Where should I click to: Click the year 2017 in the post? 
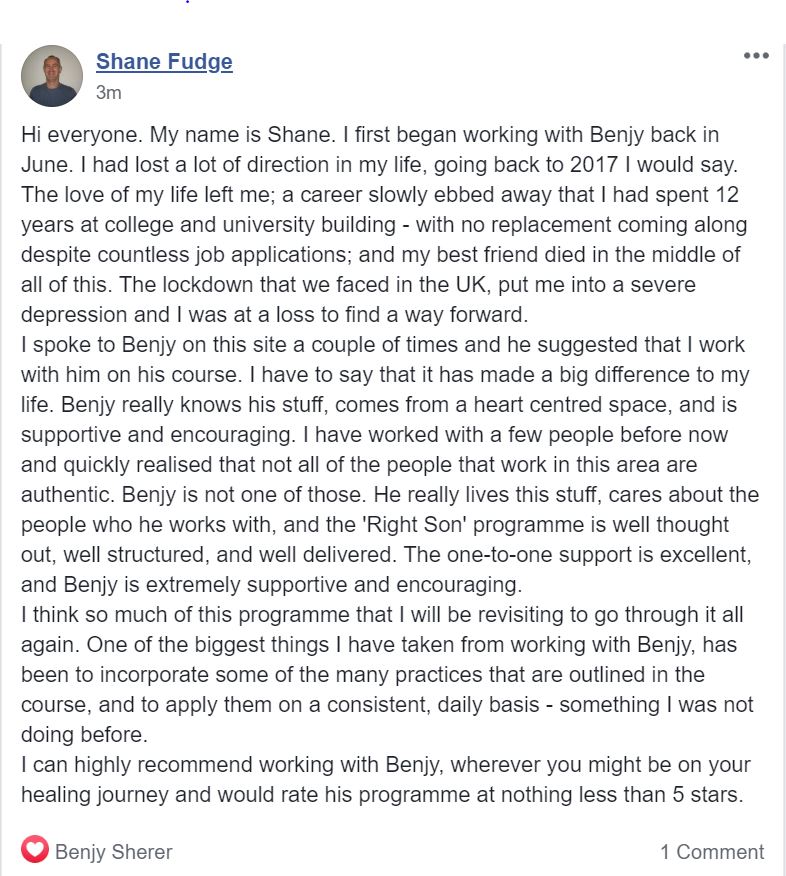(594, 165)
